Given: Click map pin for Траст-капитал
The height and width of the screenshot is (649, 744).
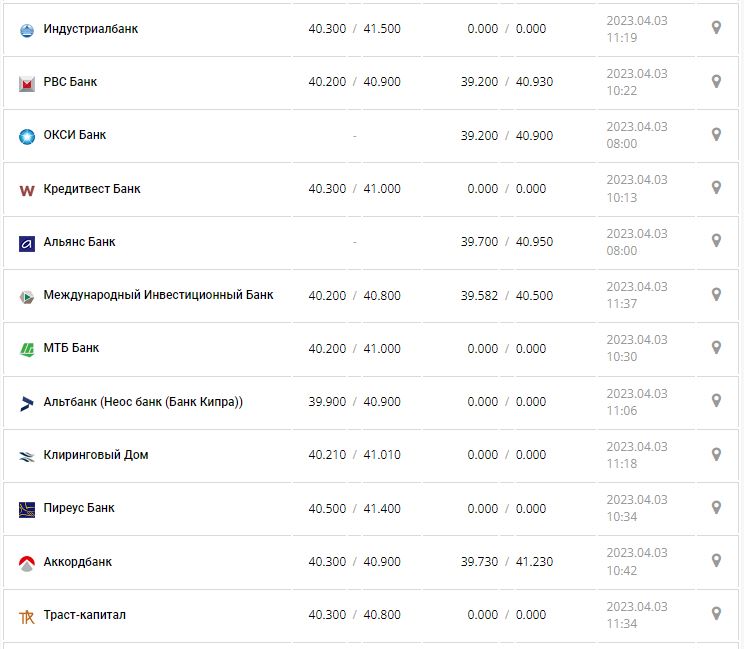Looking at the screenshot, I should point(716,613).
